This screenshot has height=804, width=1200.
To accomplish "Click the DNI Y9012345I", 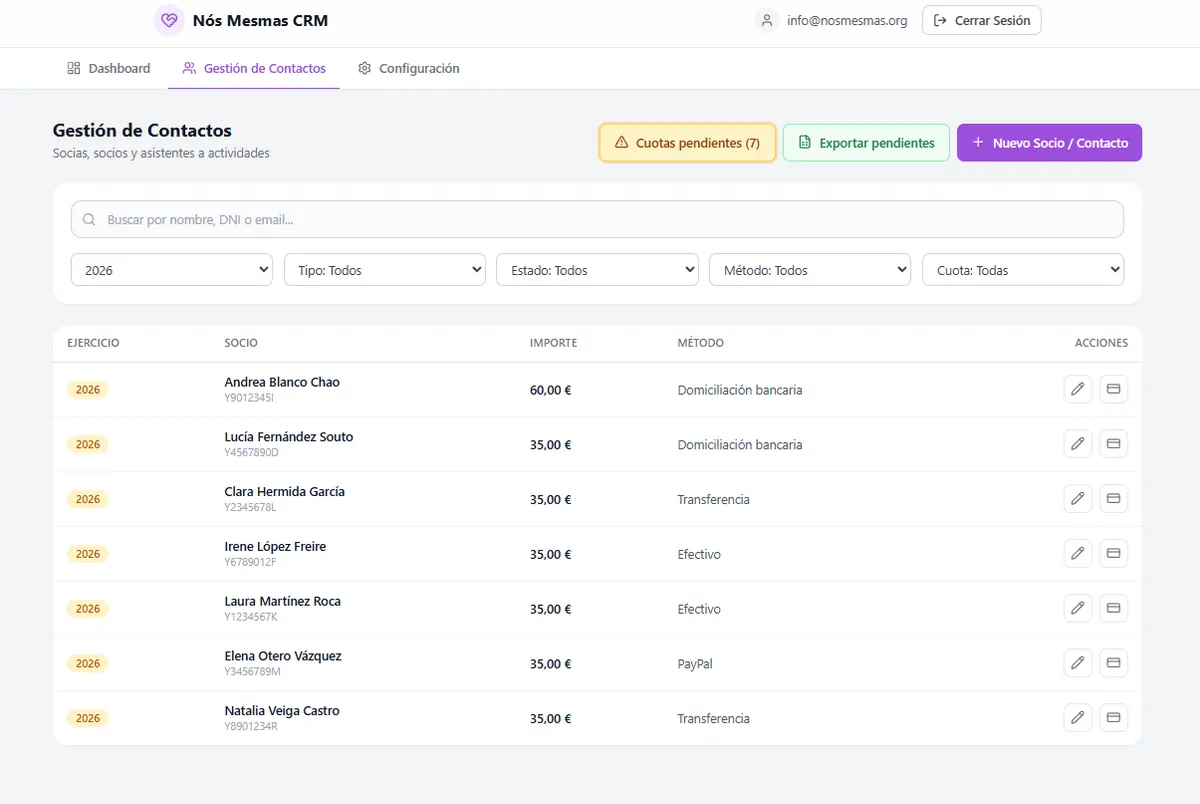I will tap(249, 398).
